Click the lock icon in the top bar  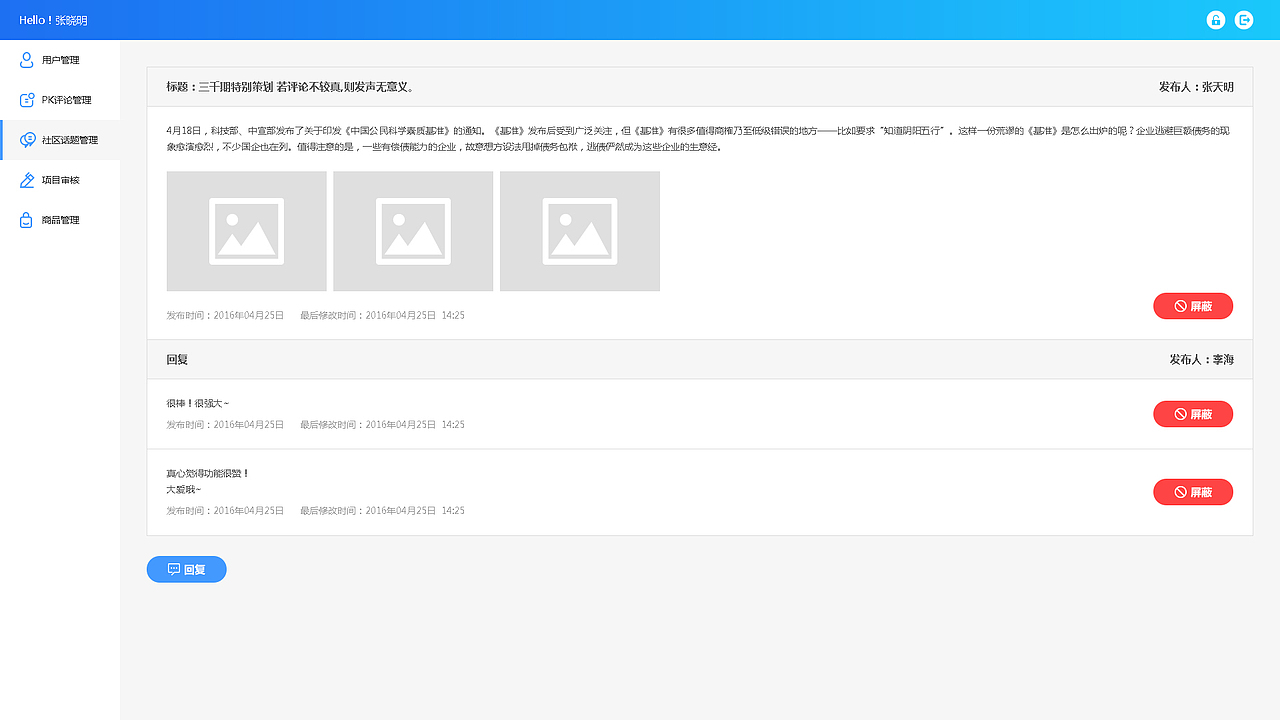click(1216, 20)
